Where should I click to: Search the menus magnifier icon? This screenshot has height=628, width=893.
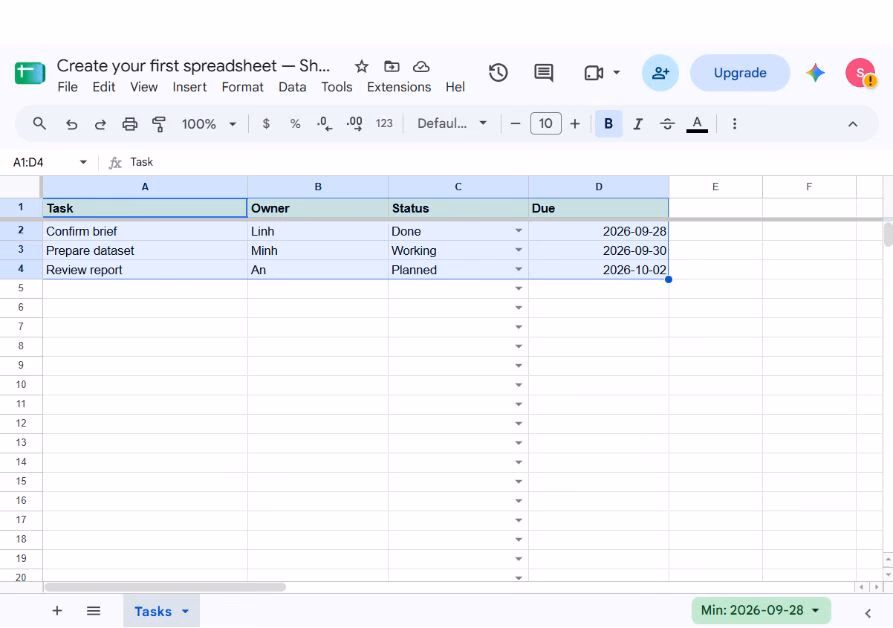pyautogui.click(x=39, y=124)
